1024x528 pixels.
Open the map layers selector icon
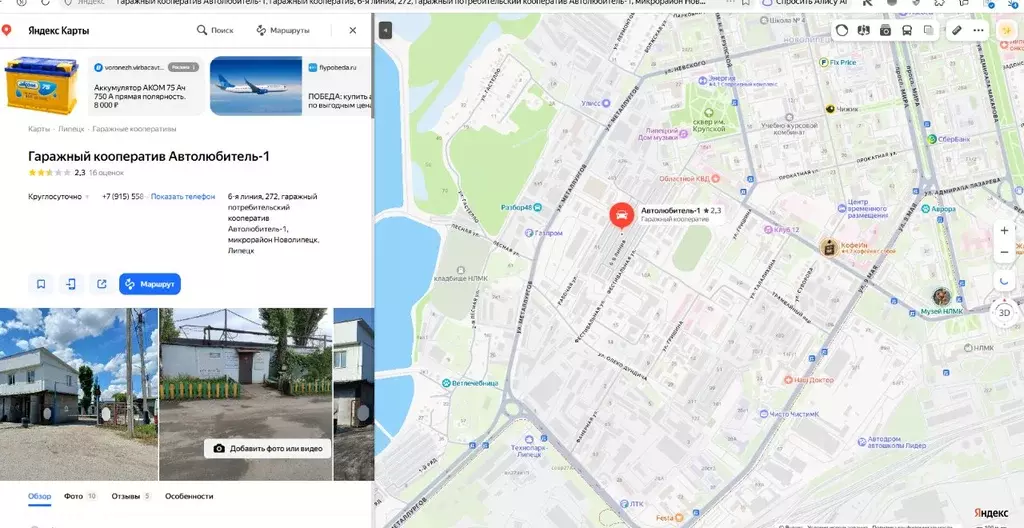pyautogui.click(x=929, y=30)
